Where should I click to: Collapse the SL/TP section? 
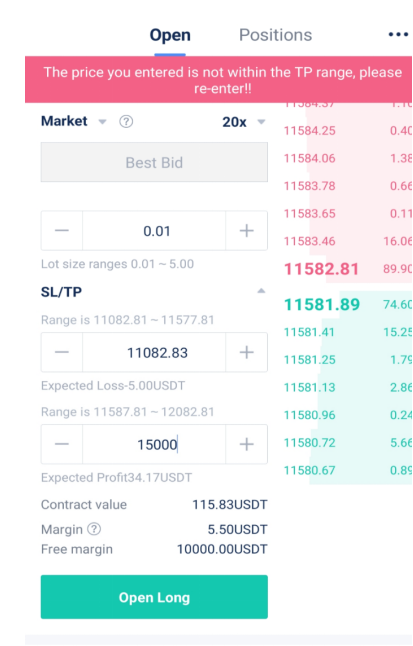pos(261,291)
